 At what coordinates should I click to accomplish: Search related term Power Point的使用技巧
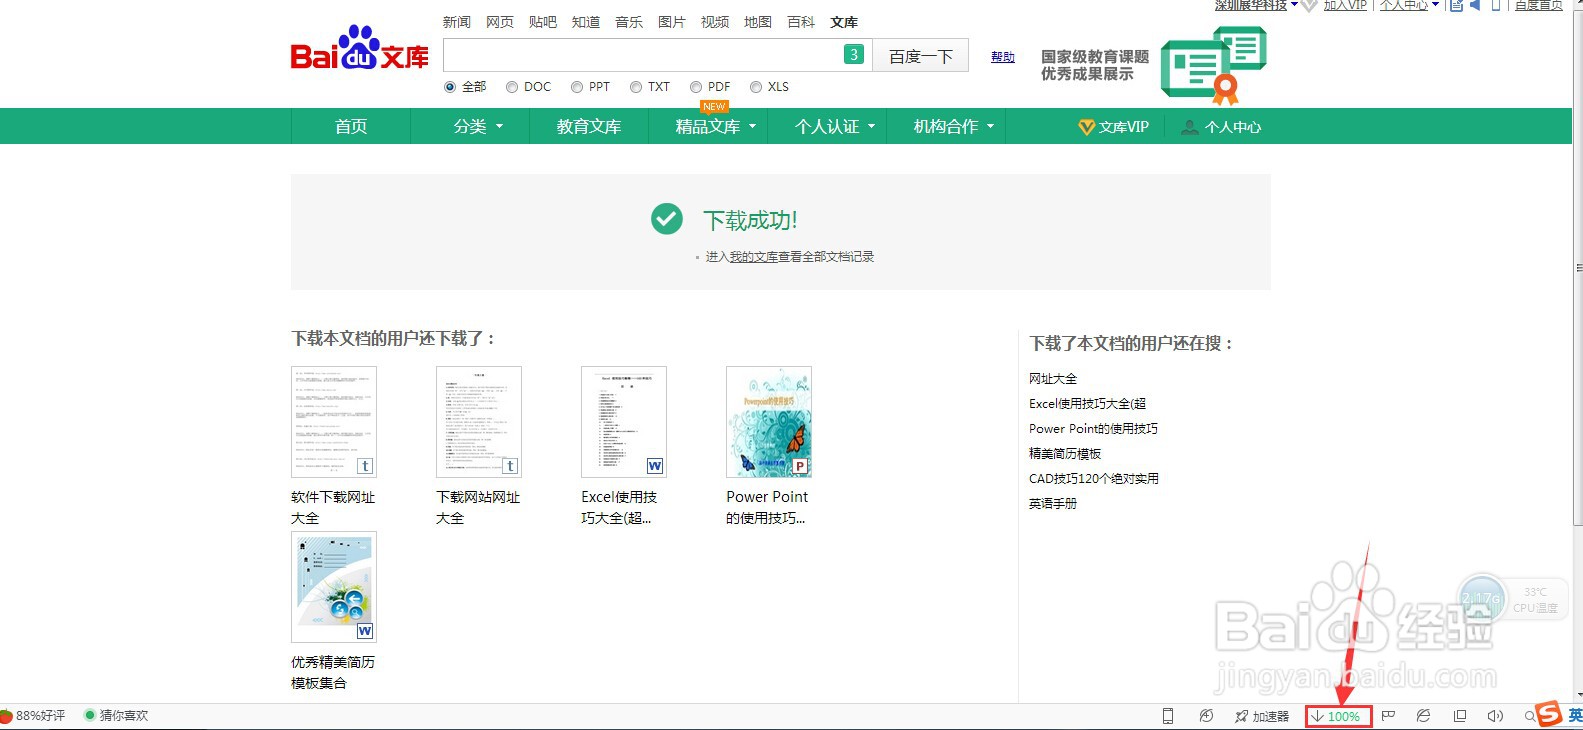tap(1093, 429)
